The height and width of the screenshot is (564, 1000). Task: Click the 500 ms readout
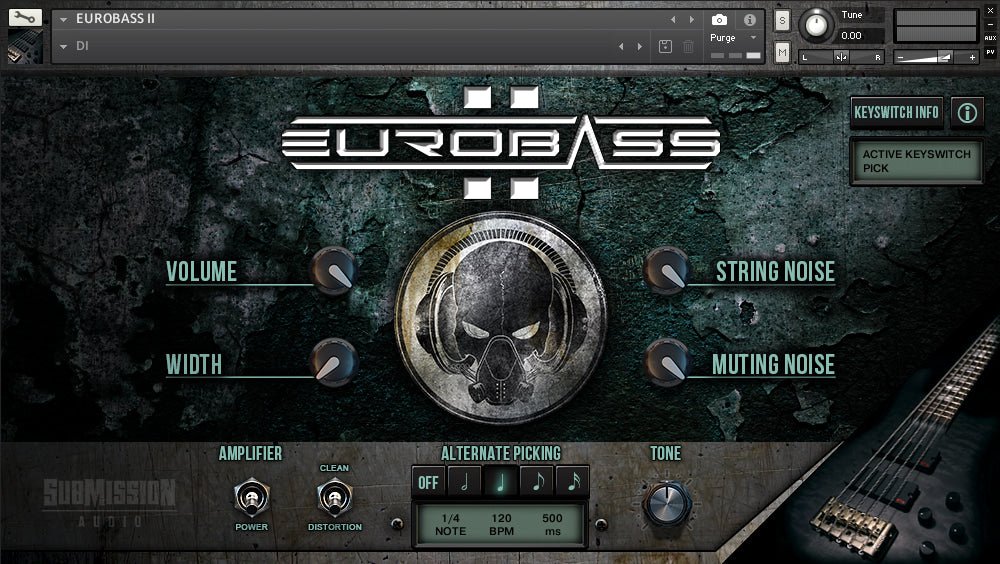pyautogui.click(x=552, y=524)
